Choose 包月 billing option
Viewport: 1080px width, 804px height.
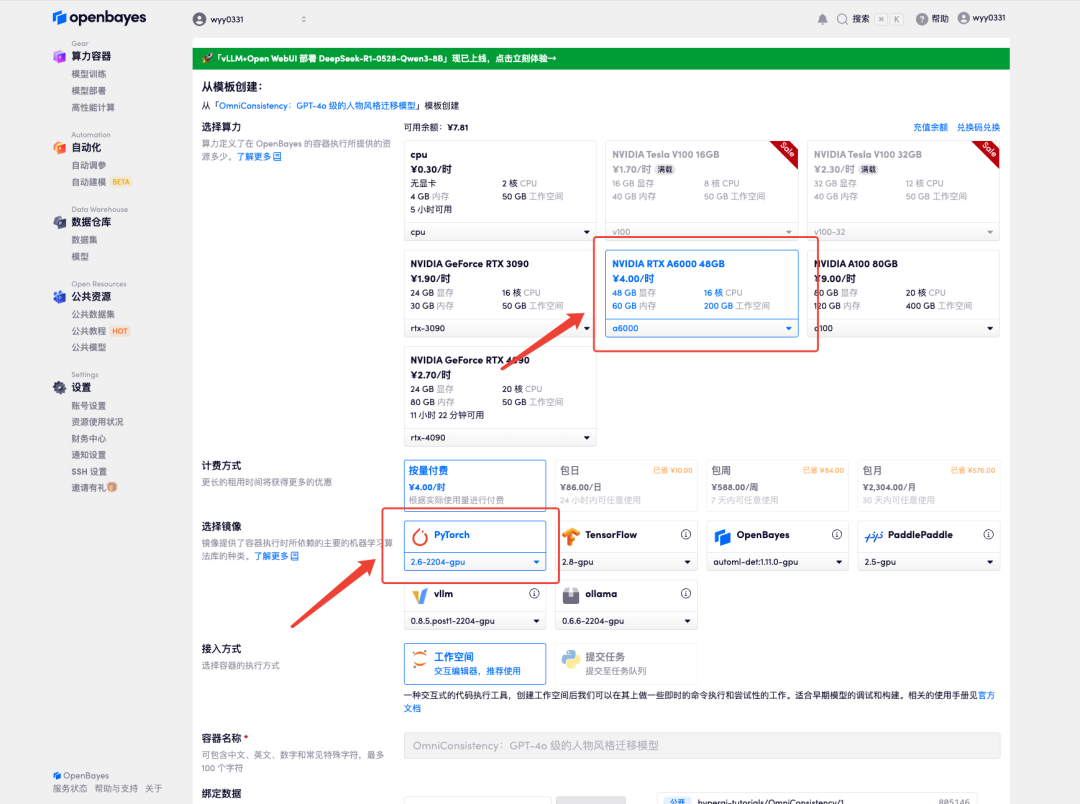click(x=929, y=485)
